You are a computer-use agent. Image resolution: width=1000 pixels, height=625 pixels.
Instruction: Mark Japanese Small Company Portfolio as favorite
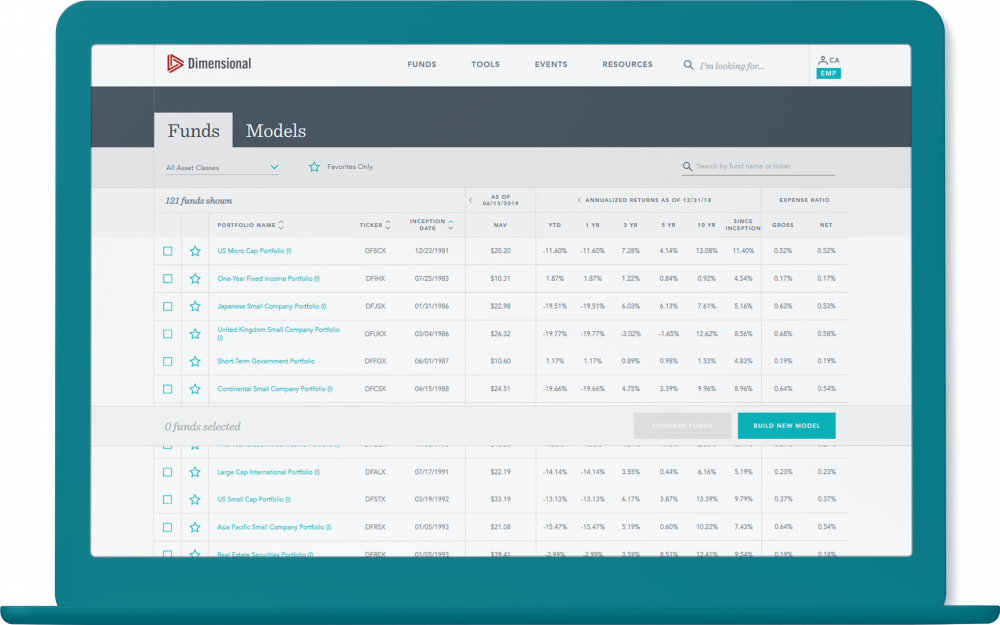(x=195, y=306)
